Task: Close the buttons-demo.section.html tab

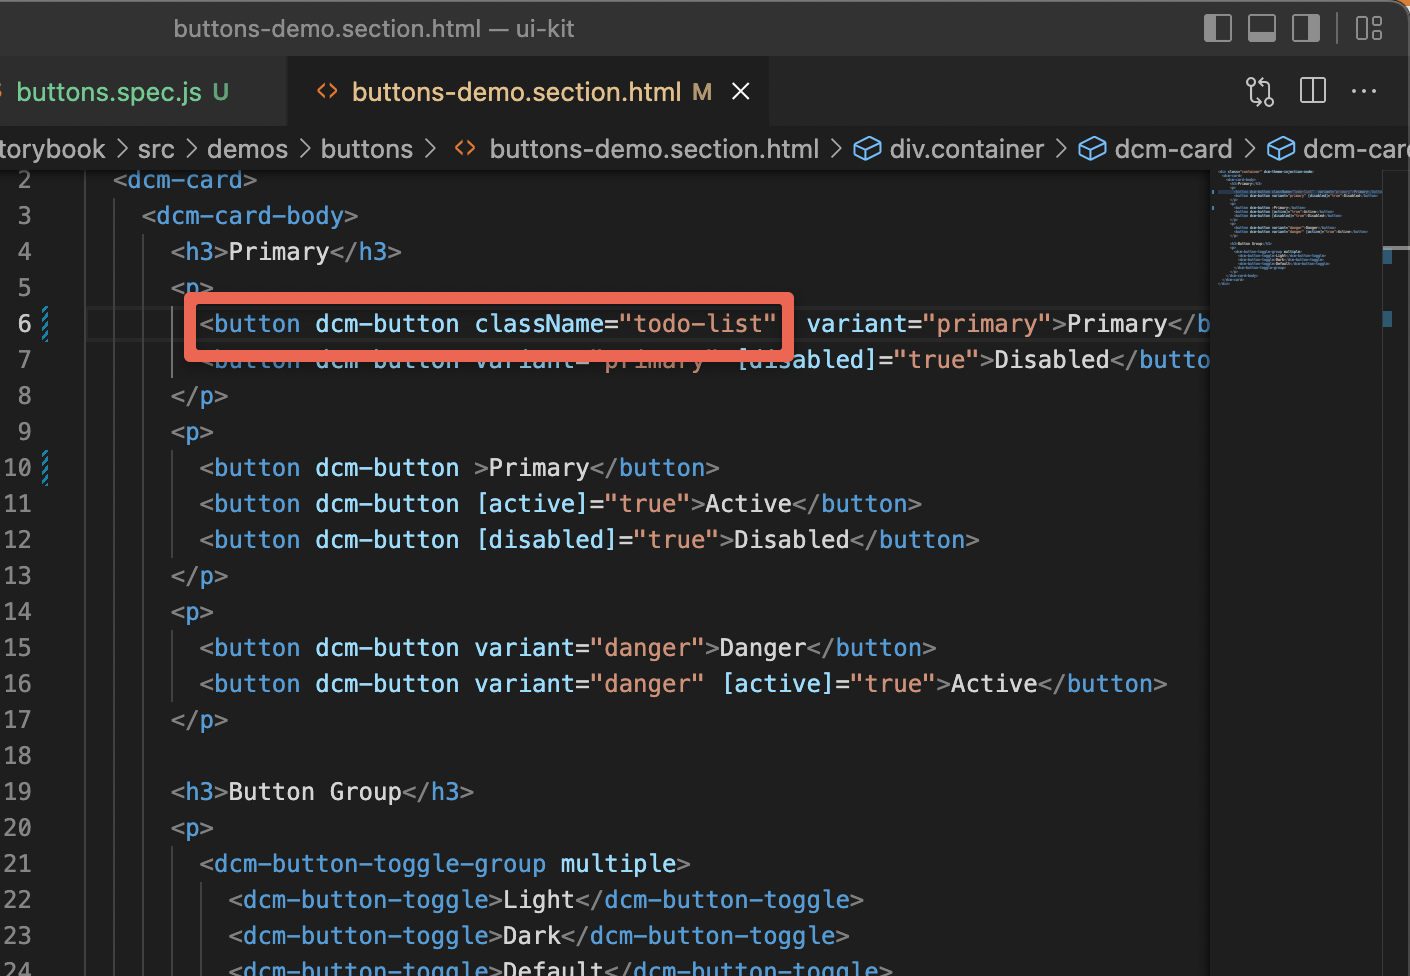Action: 741,92
